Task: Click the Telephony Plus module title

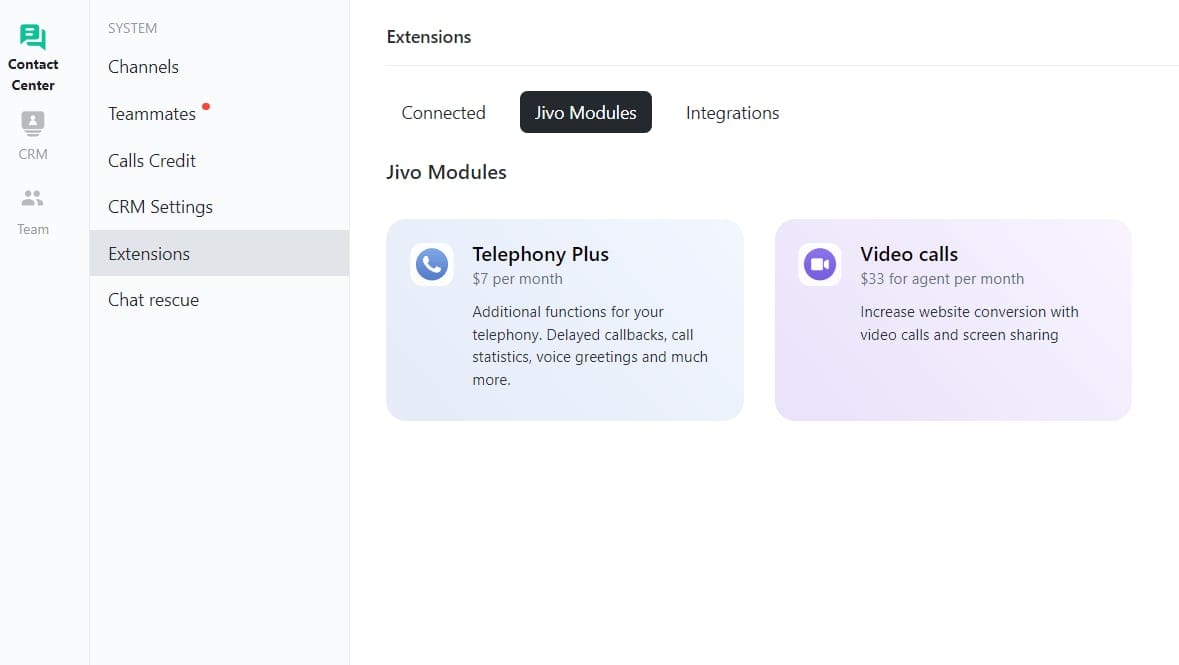Action: [x=540, y=254]
